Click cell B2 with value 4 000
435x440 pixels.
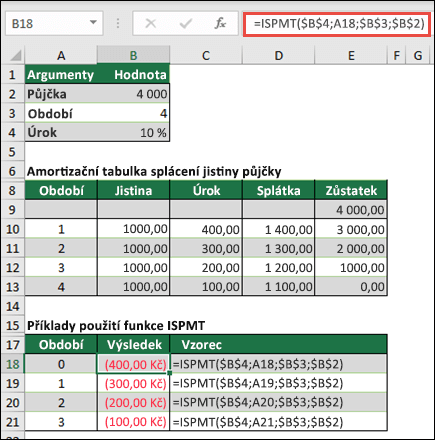coord(133,94)
